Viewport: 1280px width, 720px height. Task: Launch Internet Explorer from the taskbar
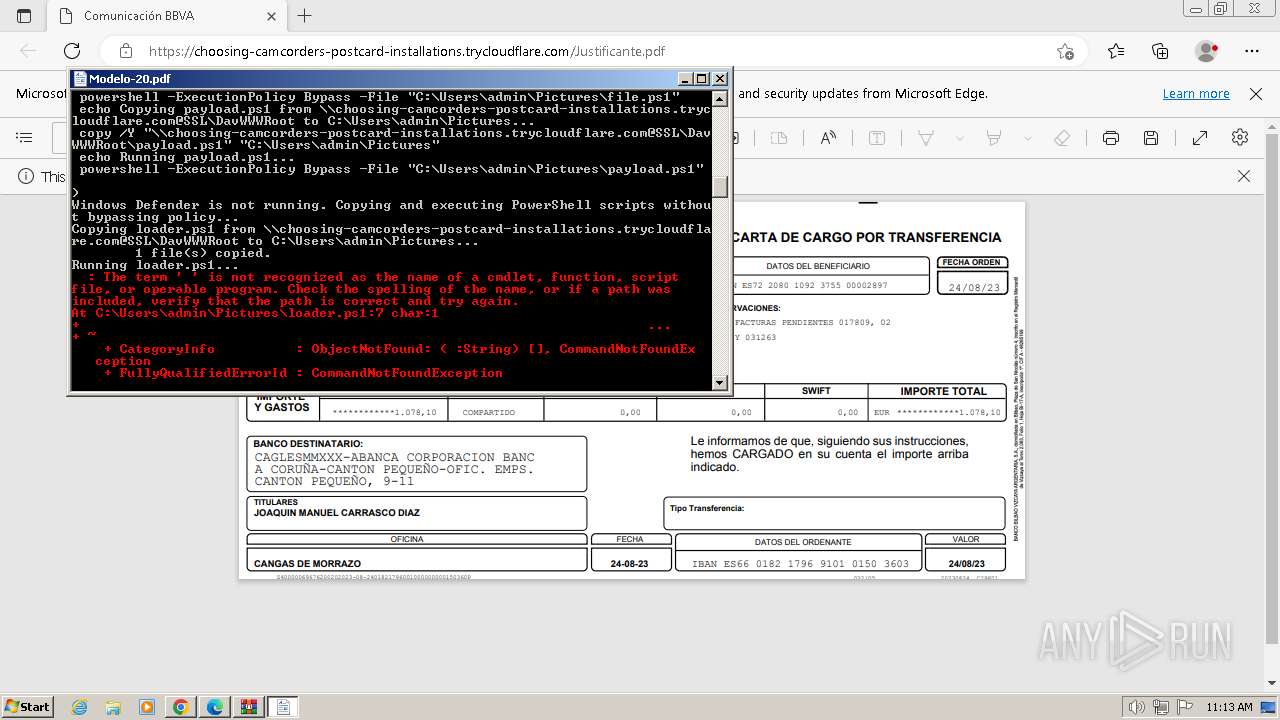tap(80, 707)
